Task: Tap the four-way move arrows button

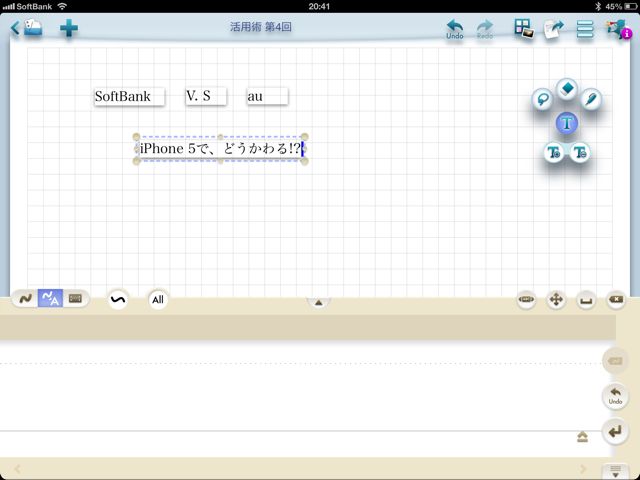Action: pos(556,300)
